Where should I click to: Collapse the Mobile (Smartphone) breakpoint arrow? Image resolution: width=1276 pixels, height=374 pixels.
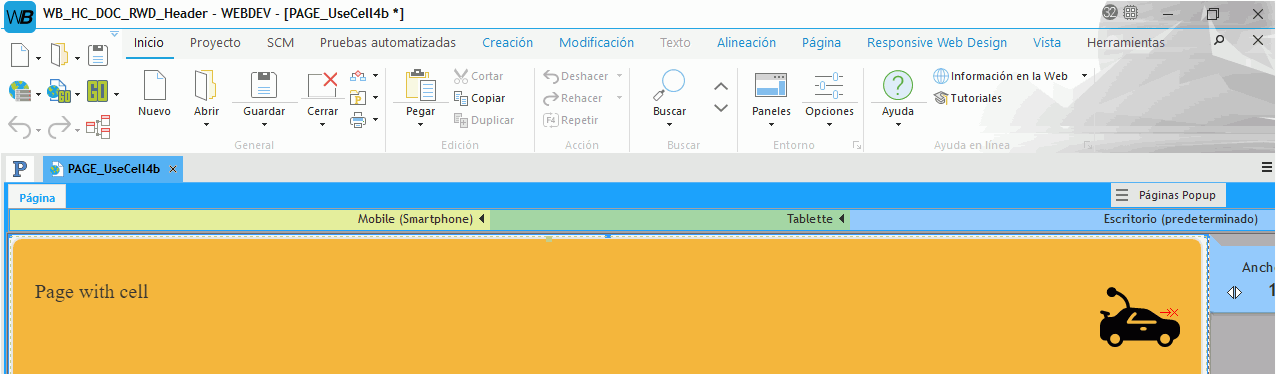pos(481,219)
